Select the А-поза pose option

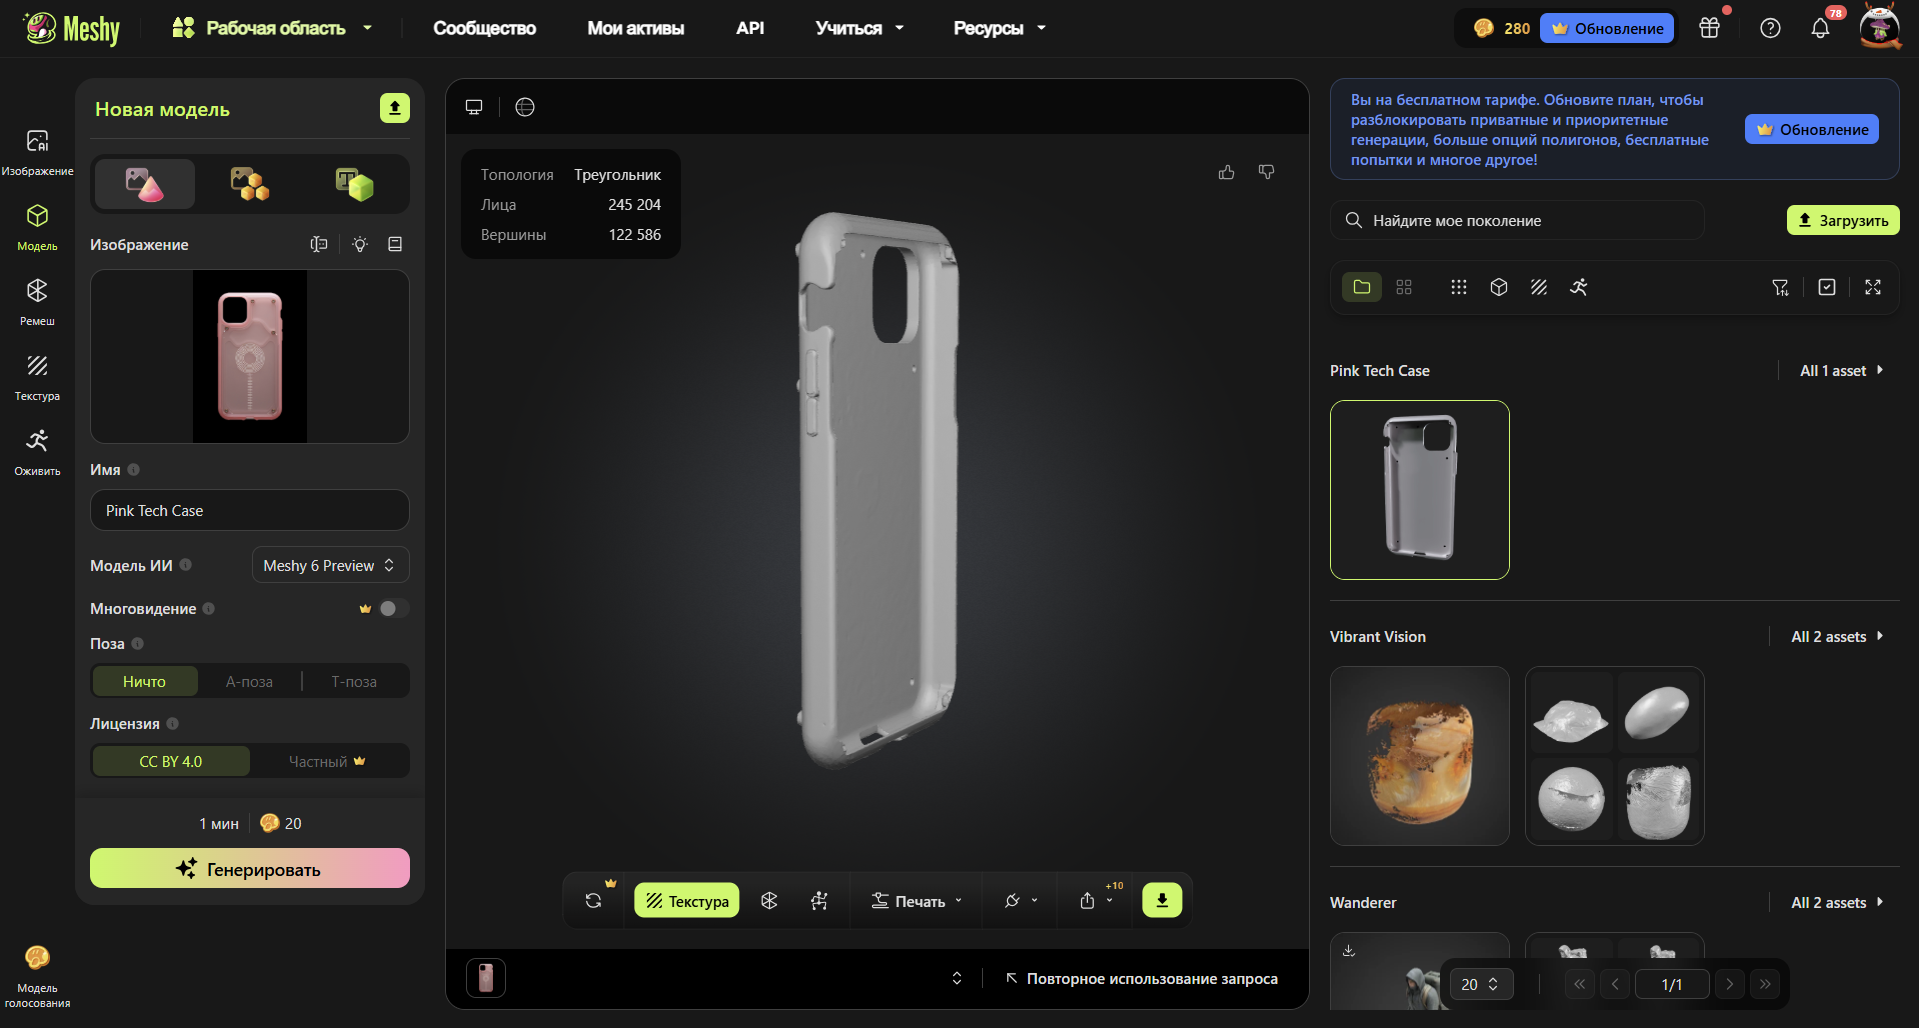pos(249,681)
